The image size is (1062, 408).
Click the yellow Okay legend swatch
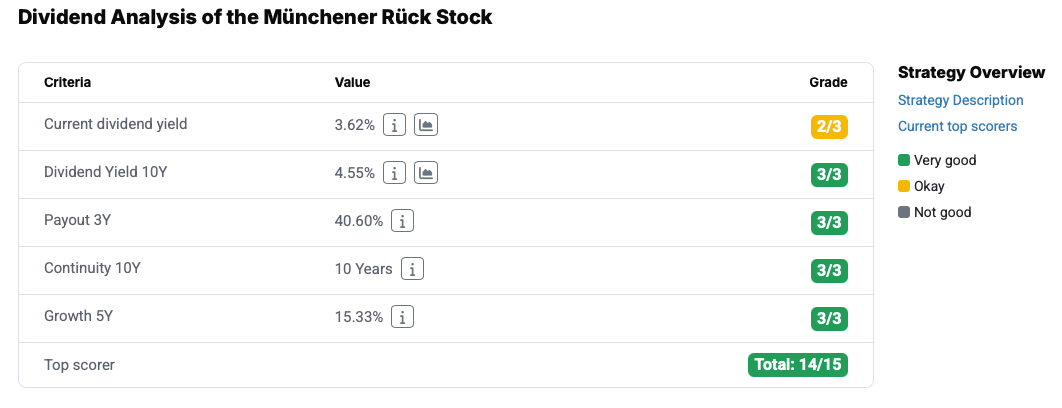(904, 186)
